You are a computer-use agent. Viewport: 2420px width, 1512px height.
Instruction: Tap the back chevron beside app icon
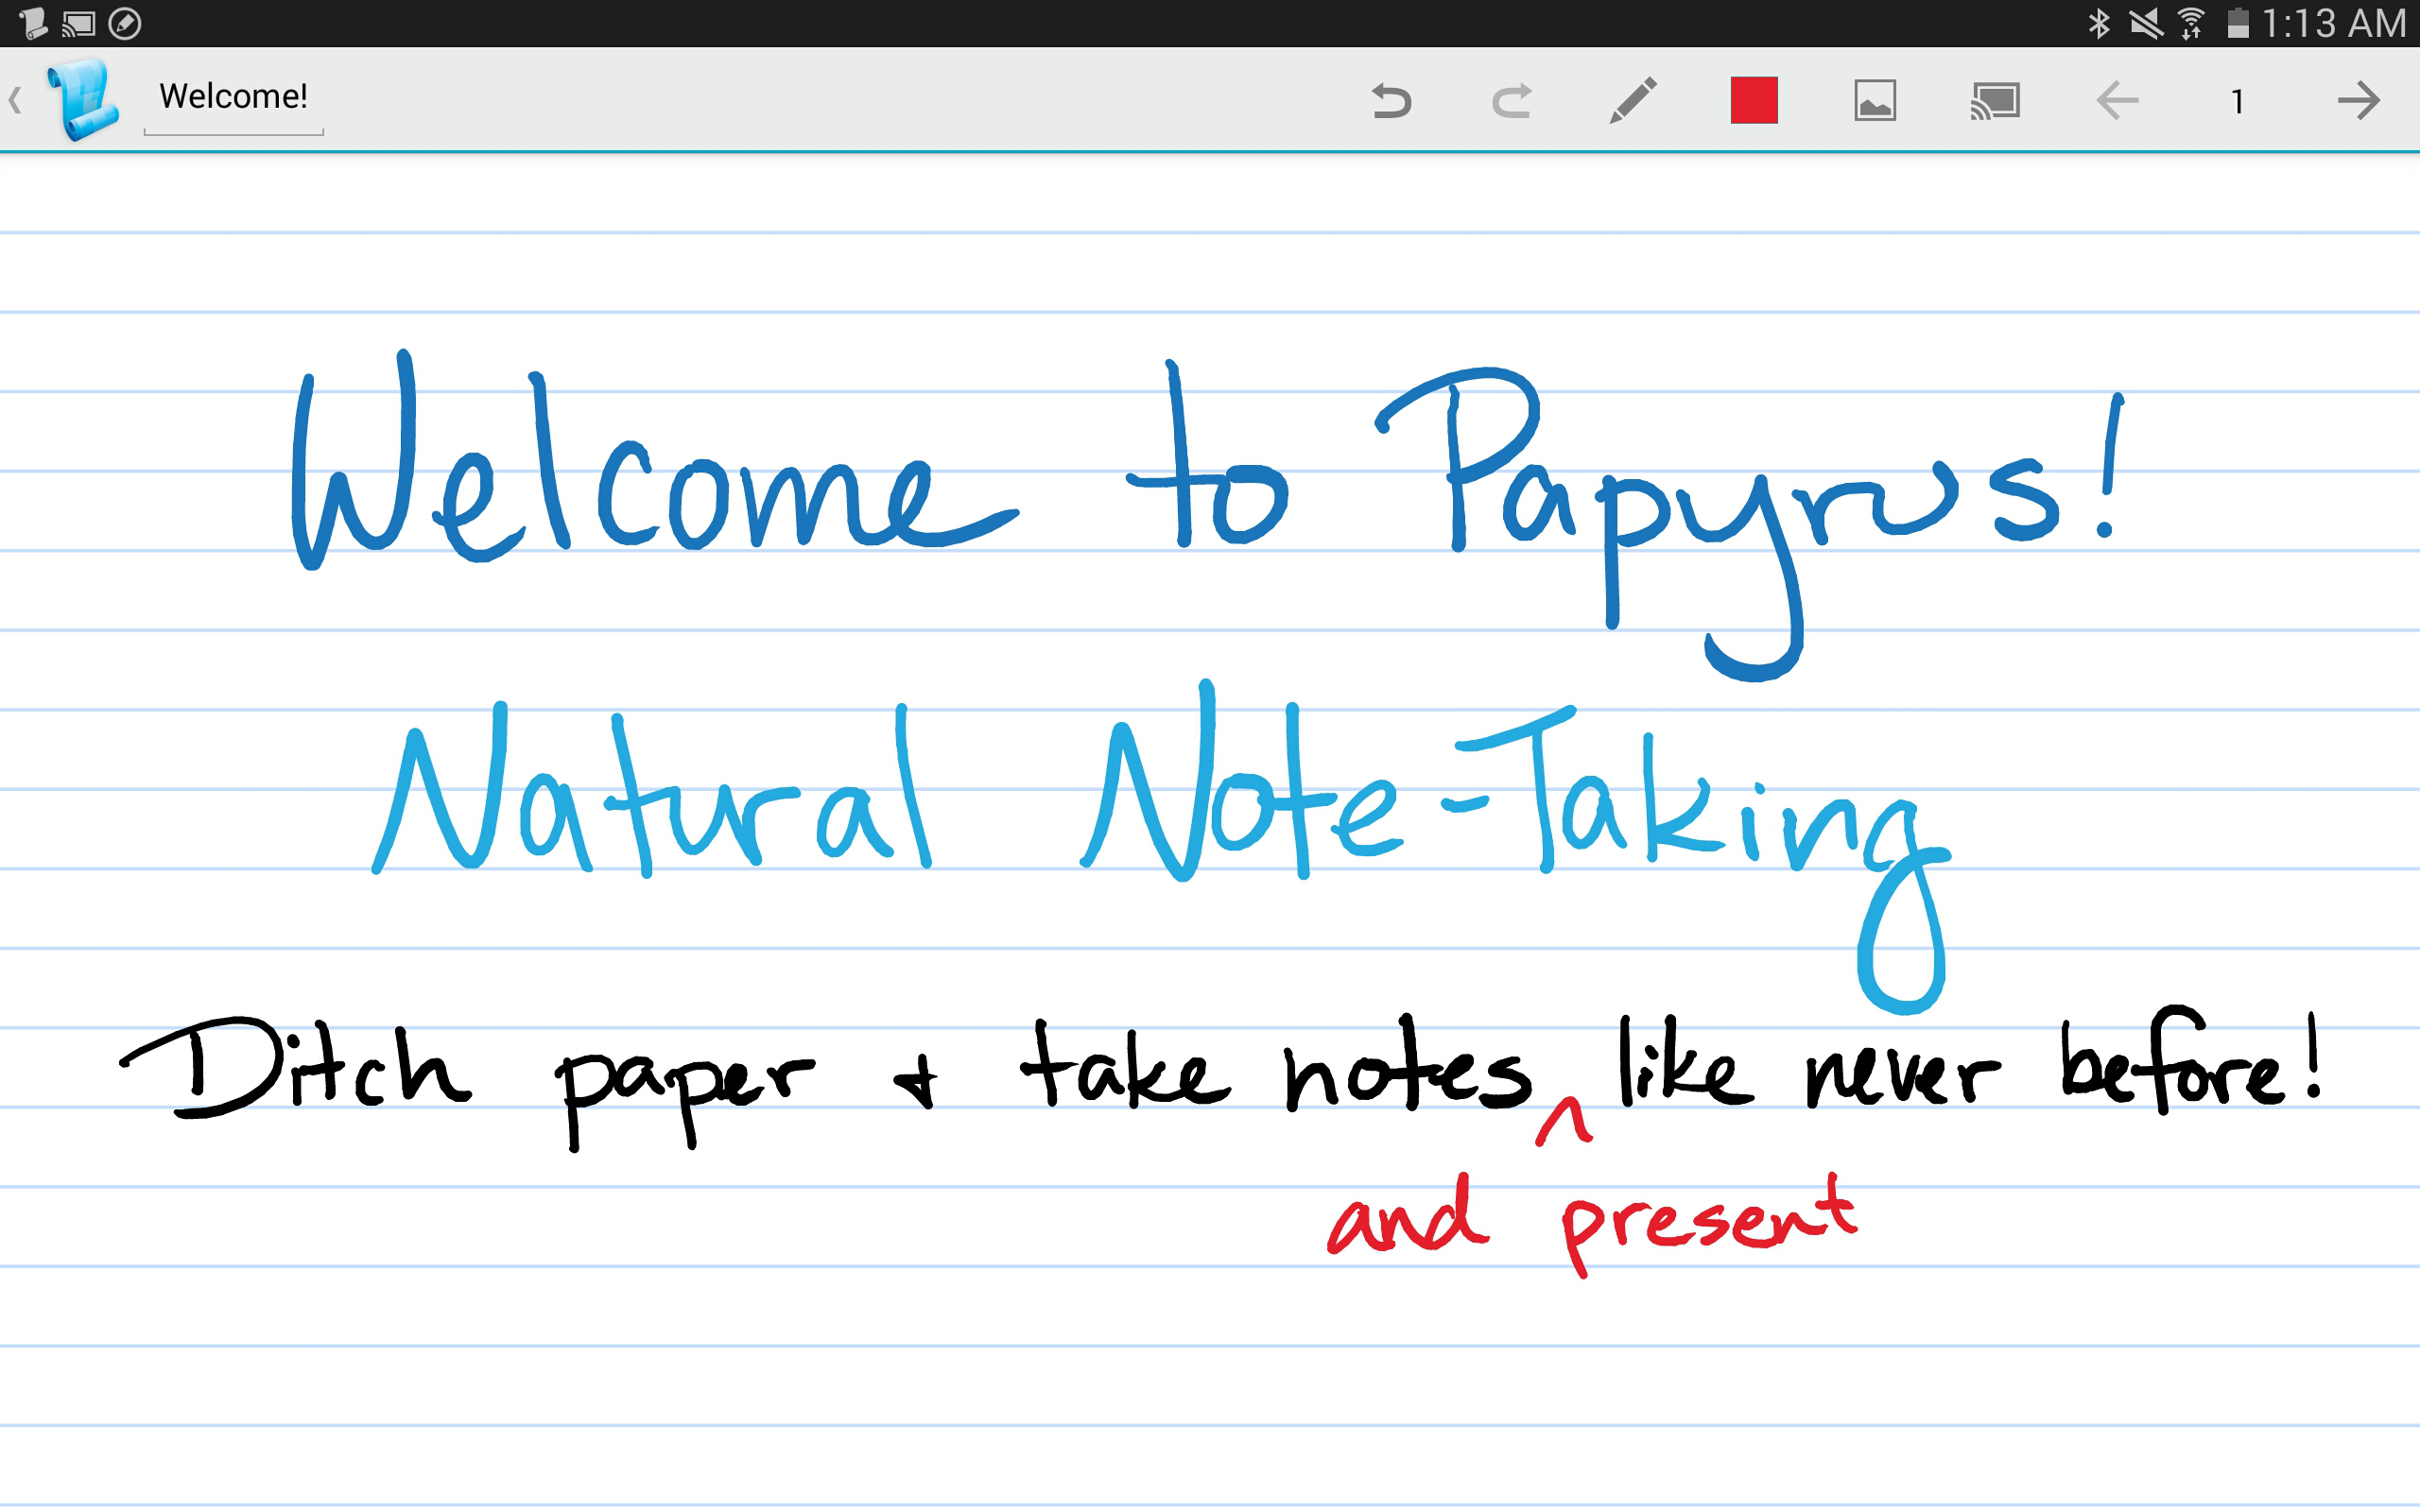(15, 99)
